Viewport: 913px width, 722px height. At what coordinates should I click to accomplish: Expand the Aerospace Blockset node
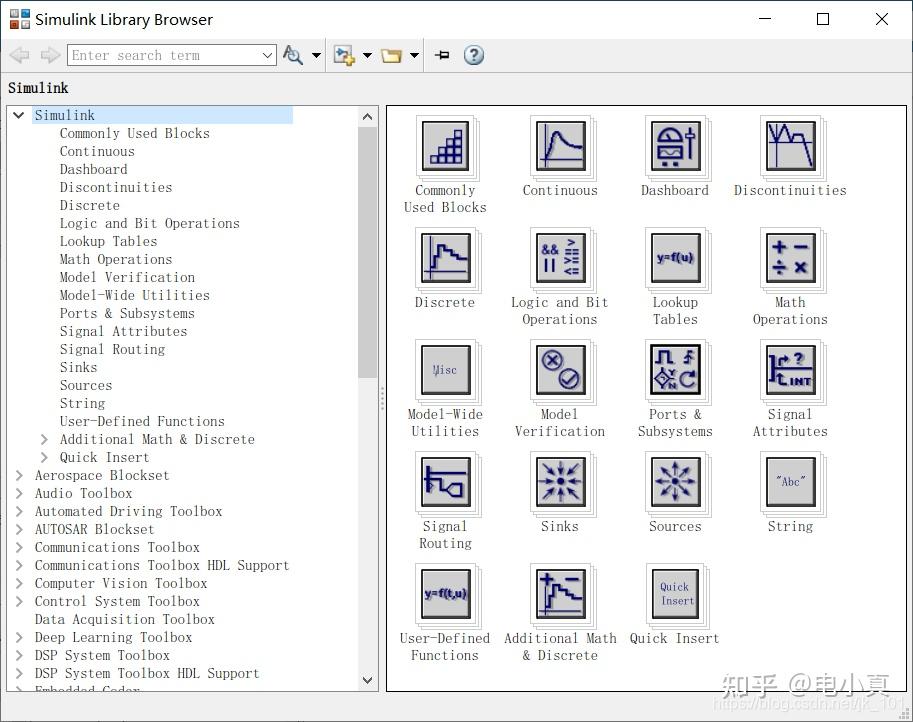(19, 476)
